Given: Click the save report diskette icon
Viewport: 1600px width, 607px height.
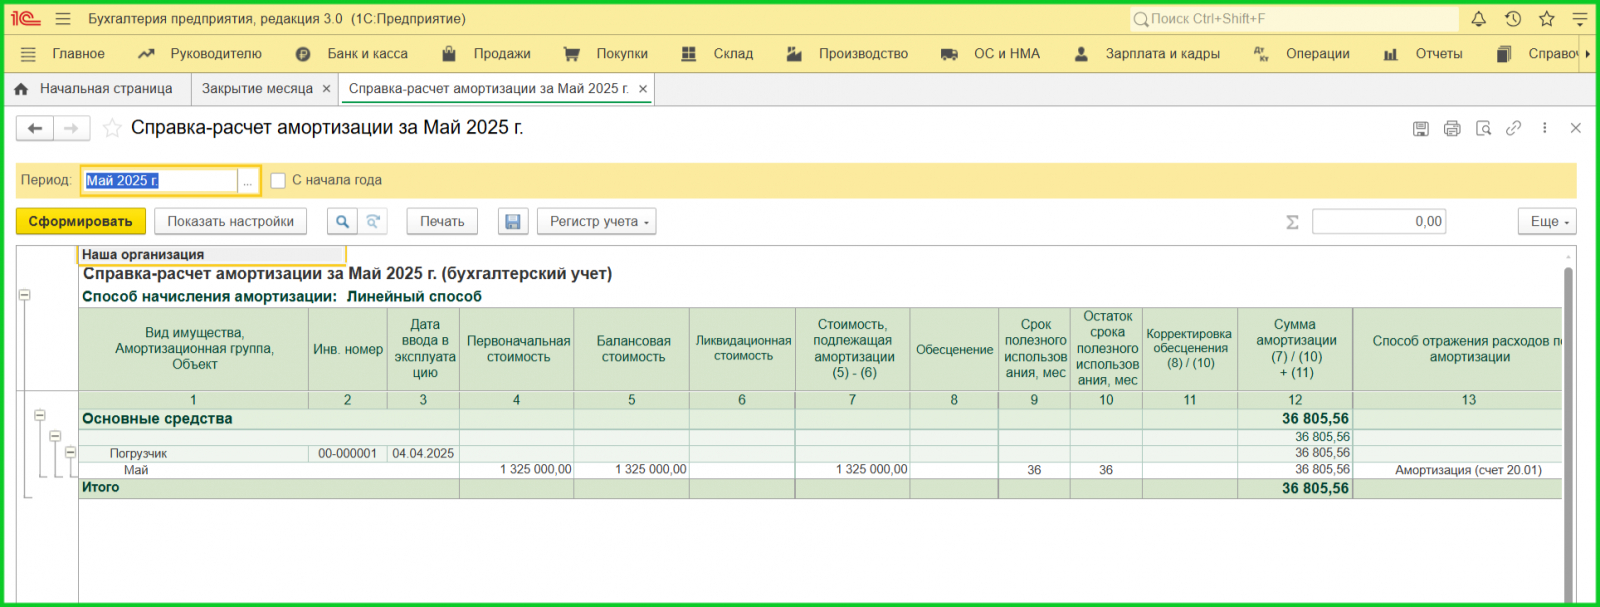Looking at the screenshot, I should (1420, 128).
